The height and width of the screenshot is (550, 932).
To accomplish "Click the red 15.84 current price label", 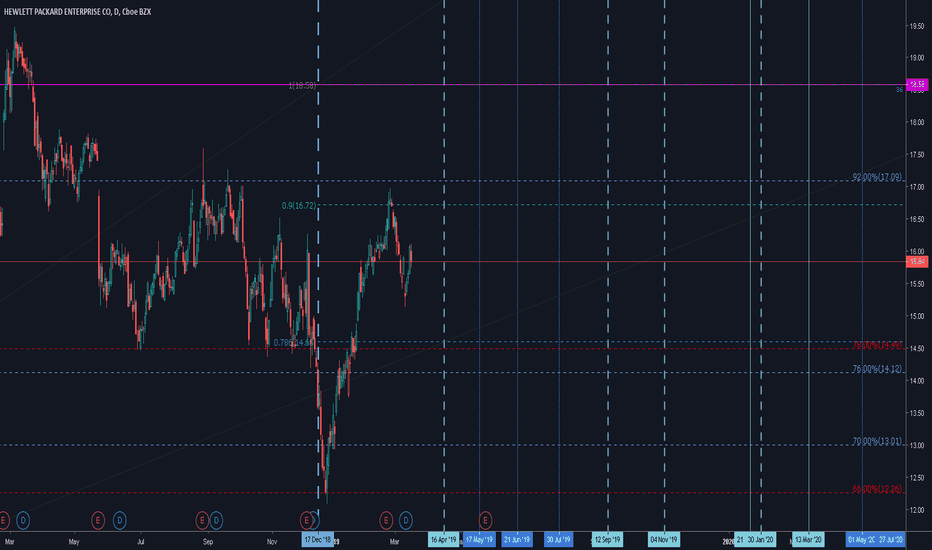I will [917, 262].
